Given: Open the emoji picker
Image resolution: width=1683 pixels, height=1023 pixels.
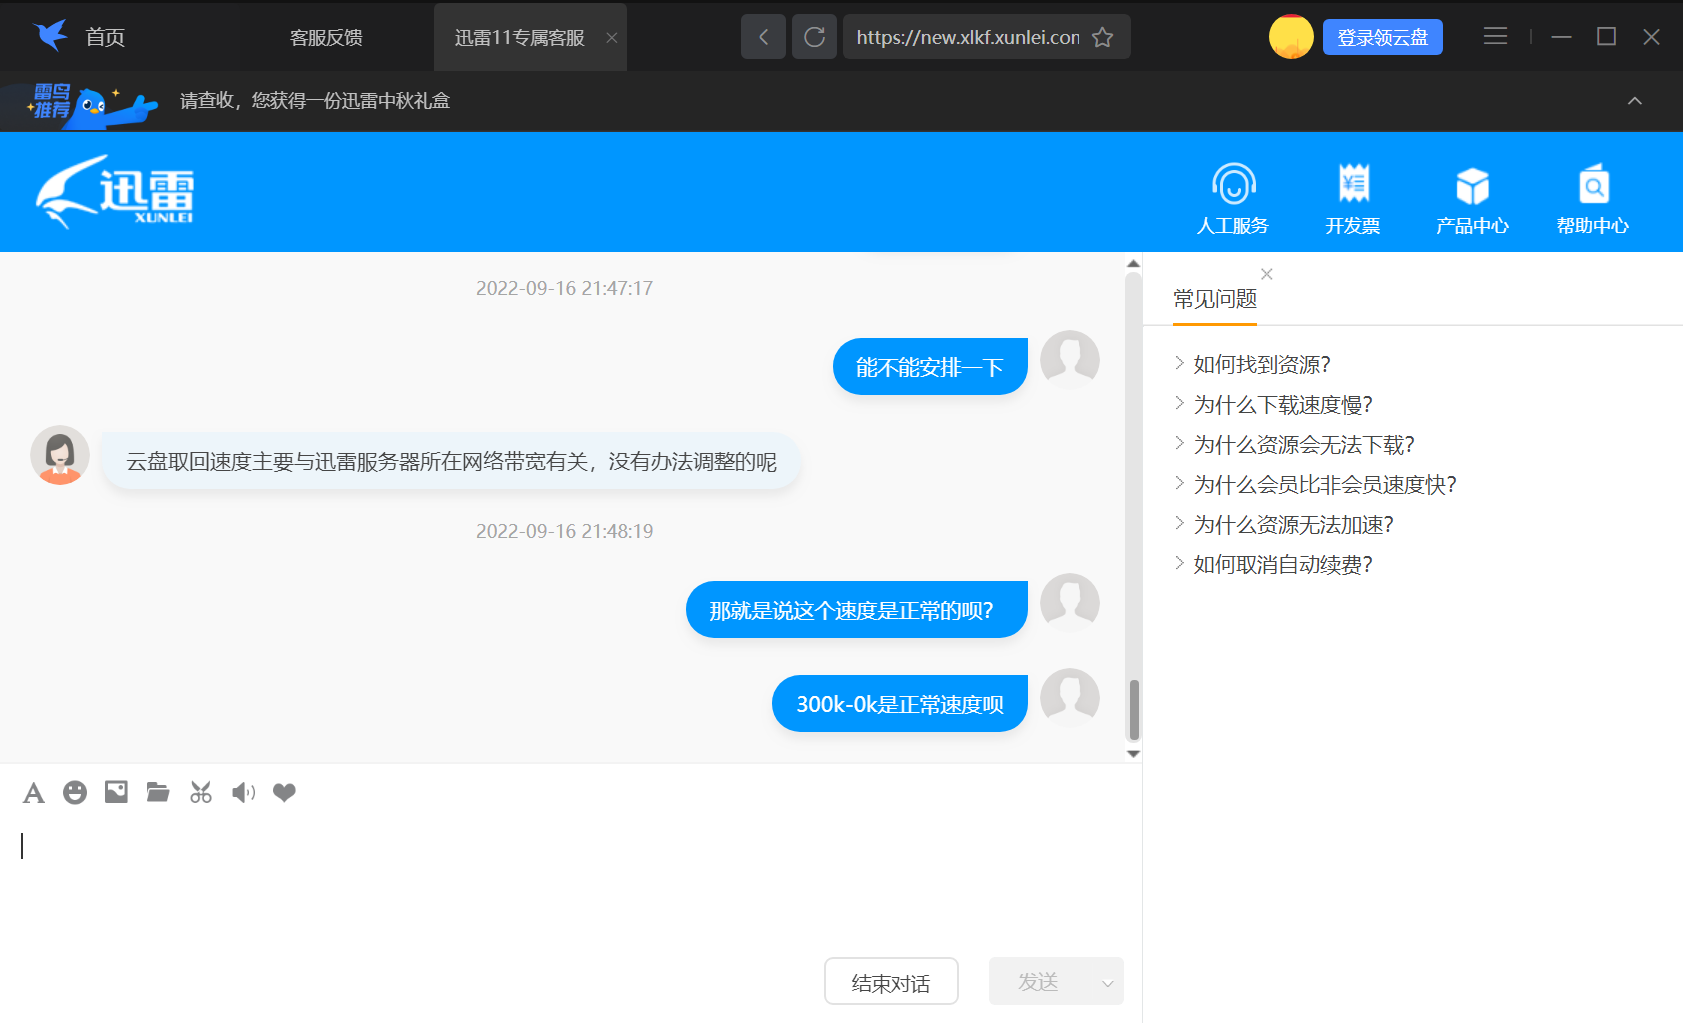Looking at the screenshot, I should 74,792.
